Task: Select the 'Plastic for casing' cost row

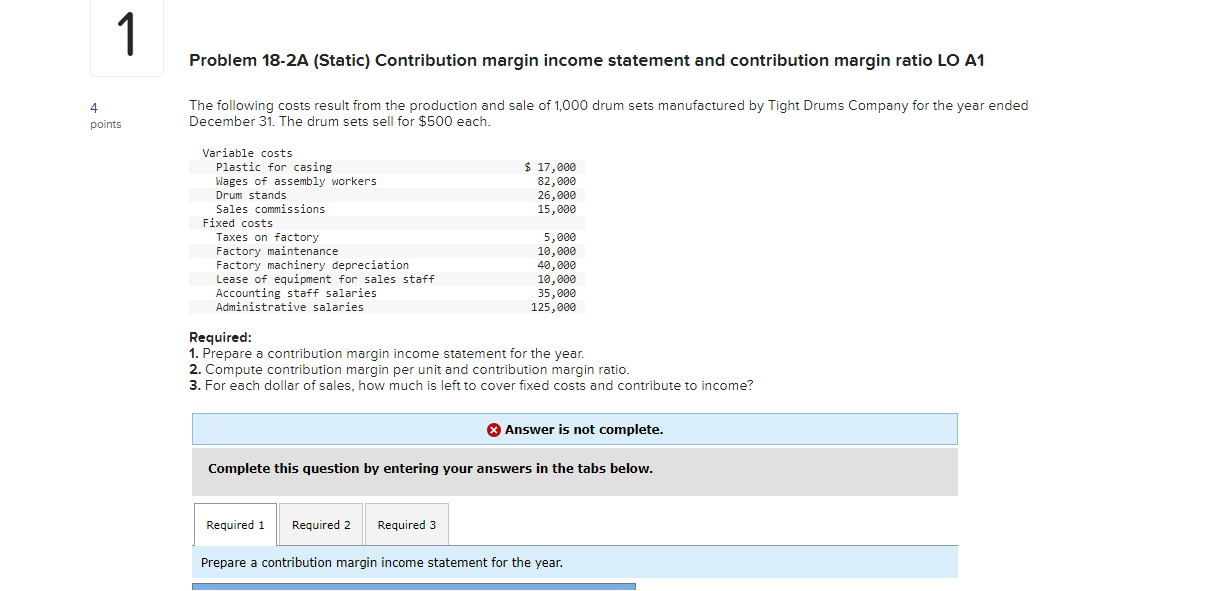Action: [389, 167]
